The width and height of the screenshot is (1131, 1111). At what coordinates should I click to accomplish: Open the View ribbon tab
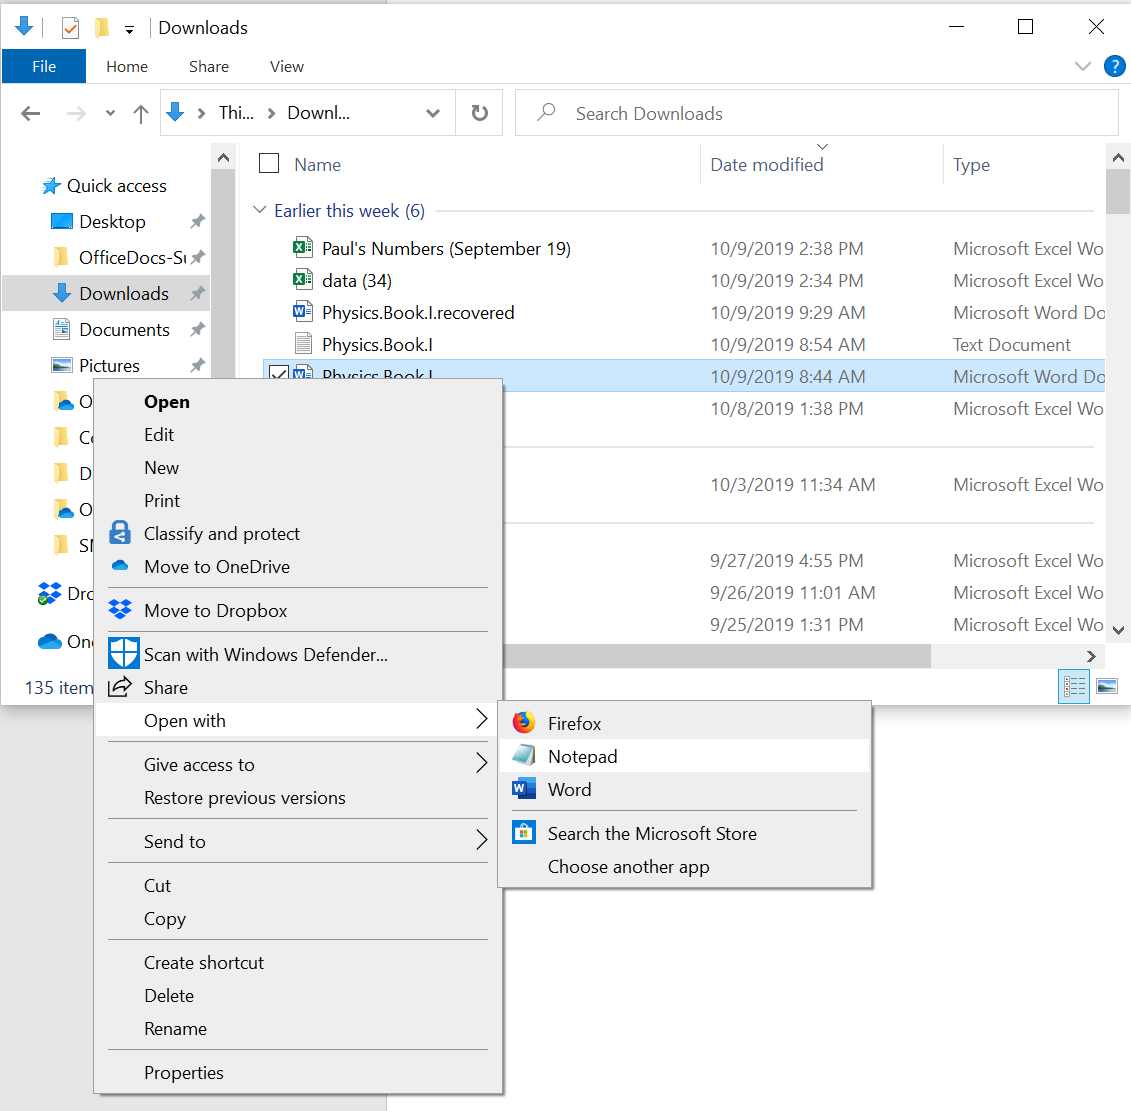[x=286, y=66]
